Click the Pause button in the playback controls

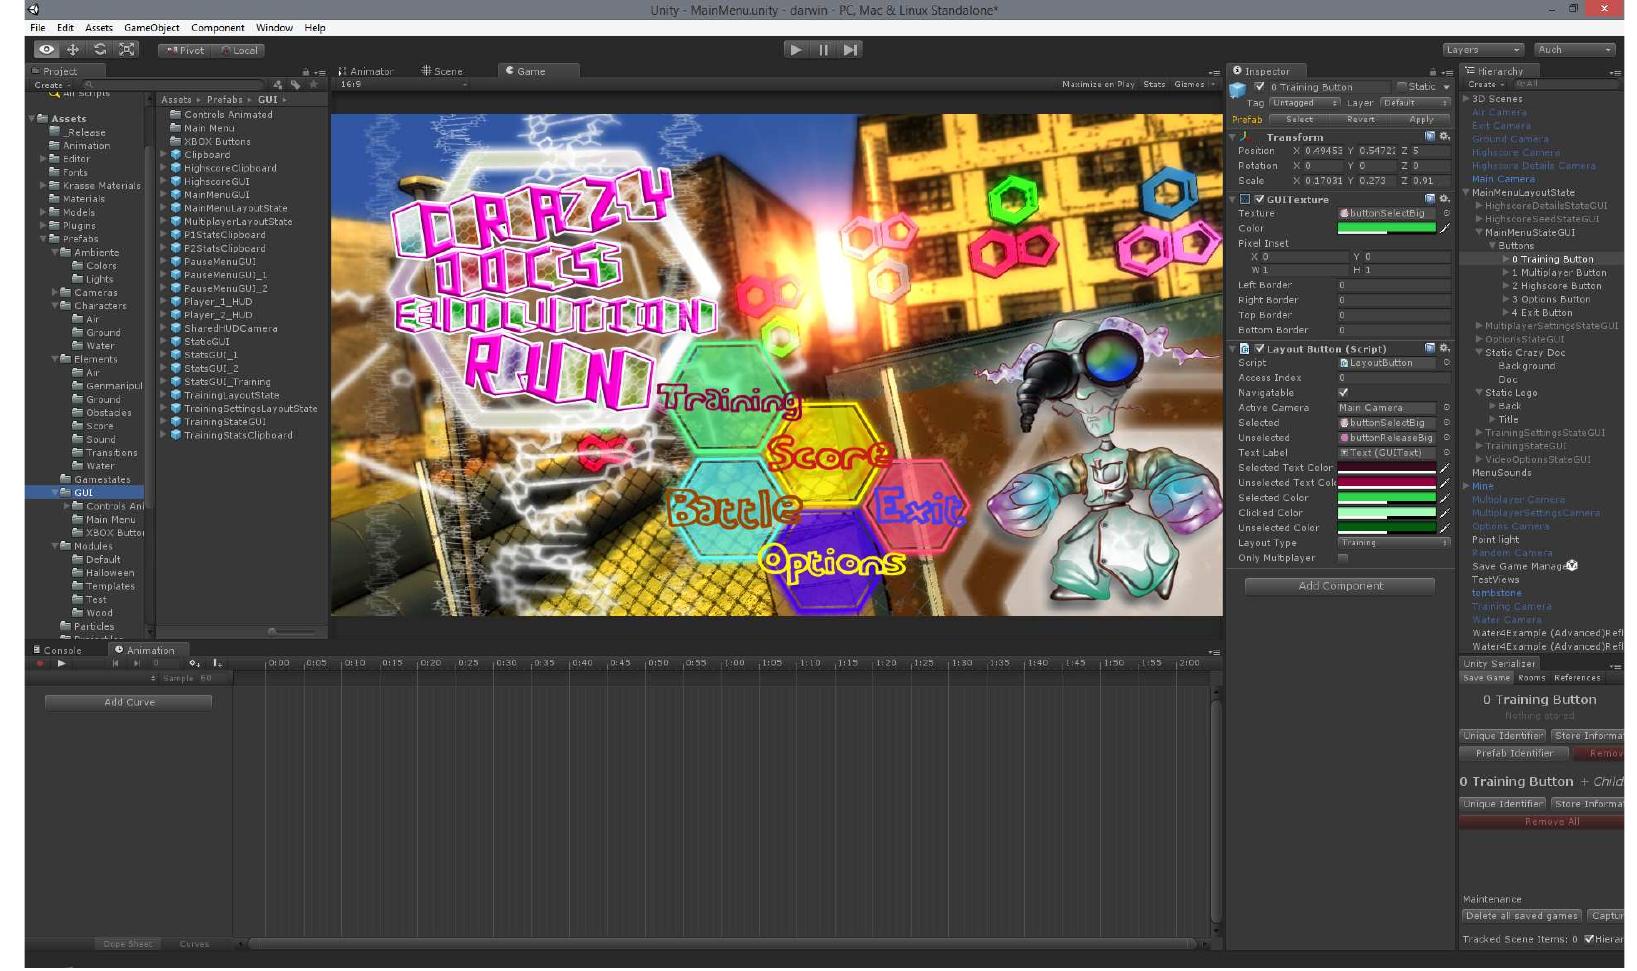[x=822, y=49]
